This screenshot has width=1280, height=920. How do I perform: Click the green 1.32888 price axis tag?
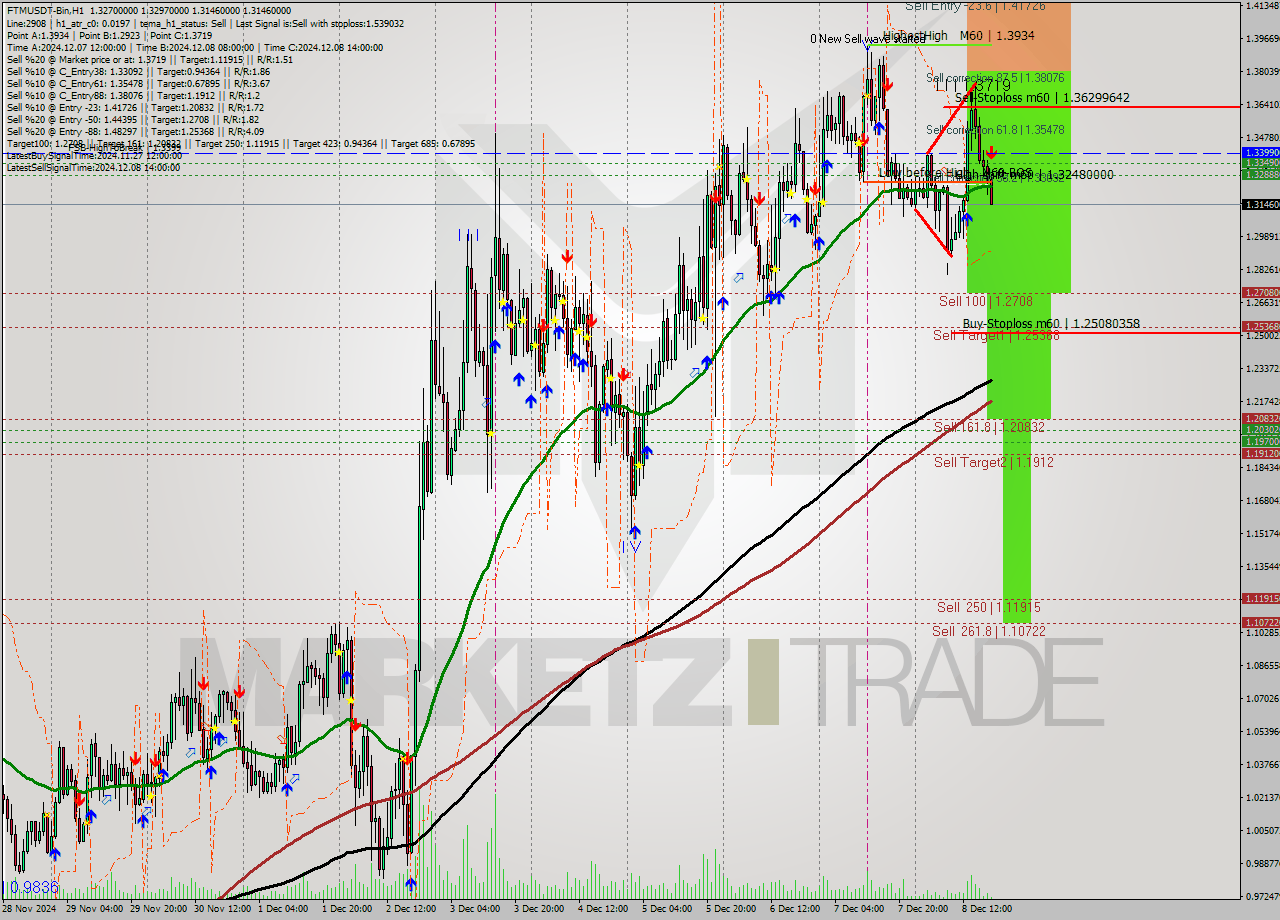tap(1260, 174)
